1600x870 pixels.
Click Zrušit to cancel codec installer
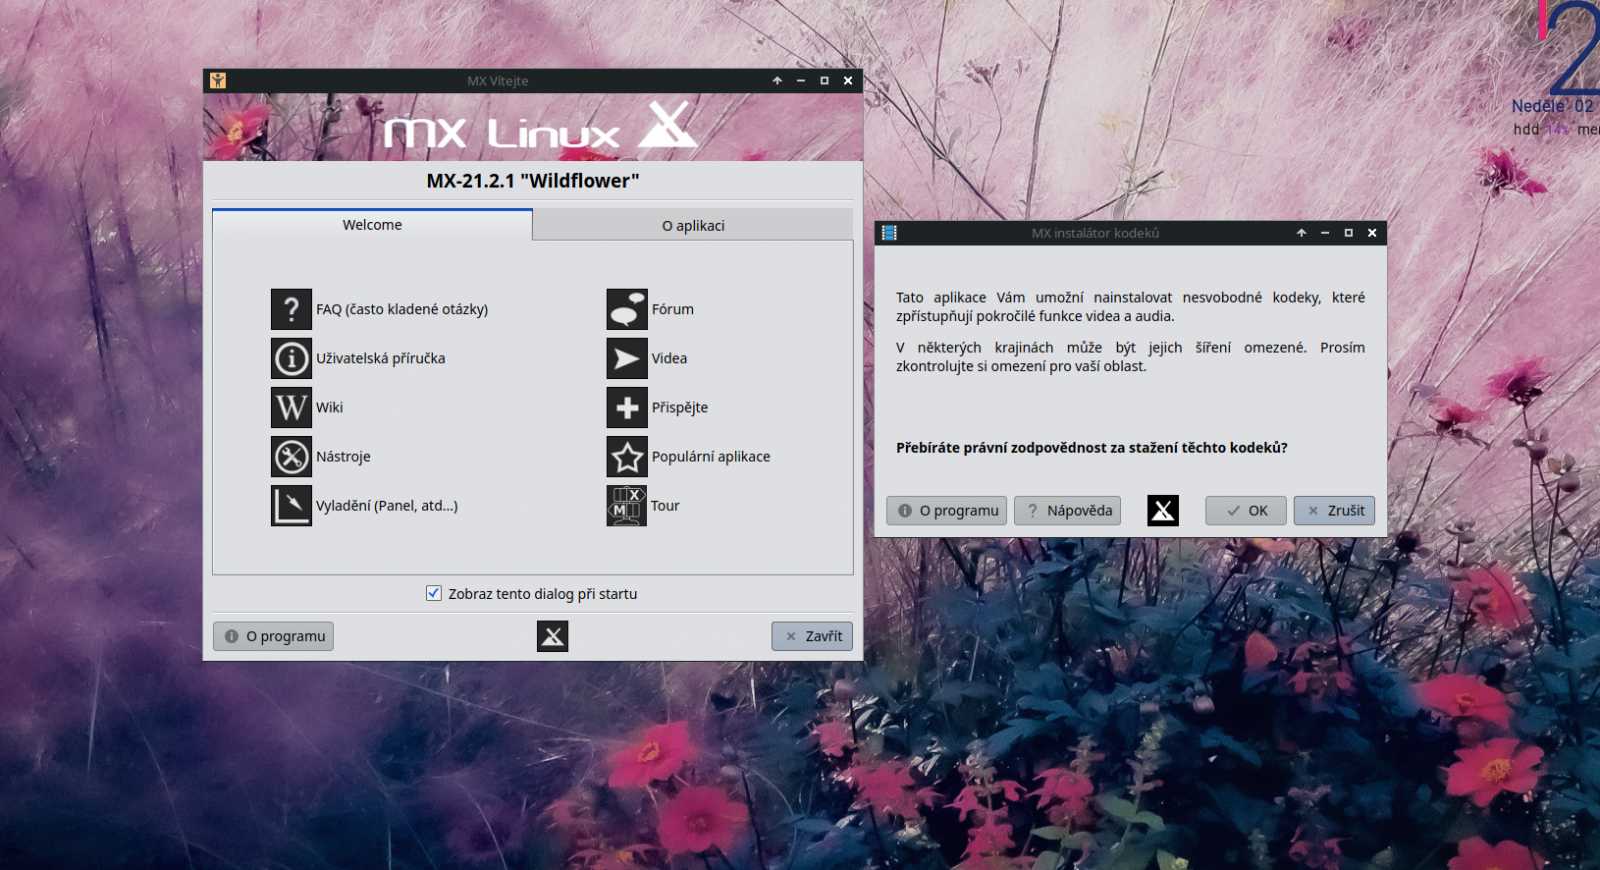pos(1334,510)
